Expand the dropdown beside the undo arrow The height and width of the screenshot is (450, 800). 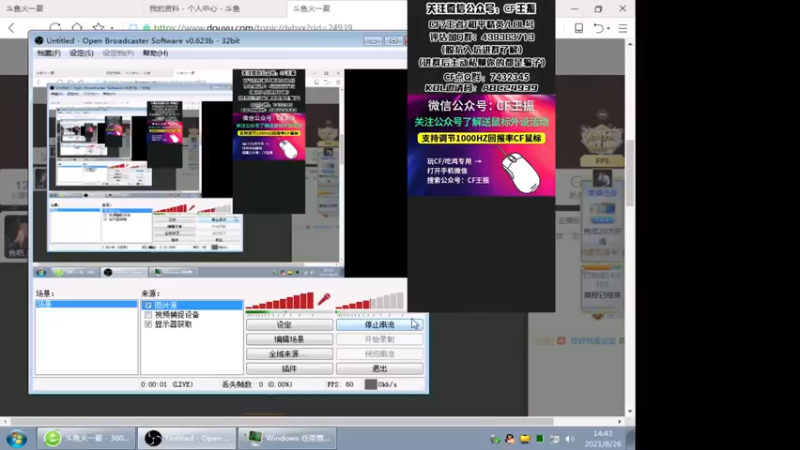608,29
